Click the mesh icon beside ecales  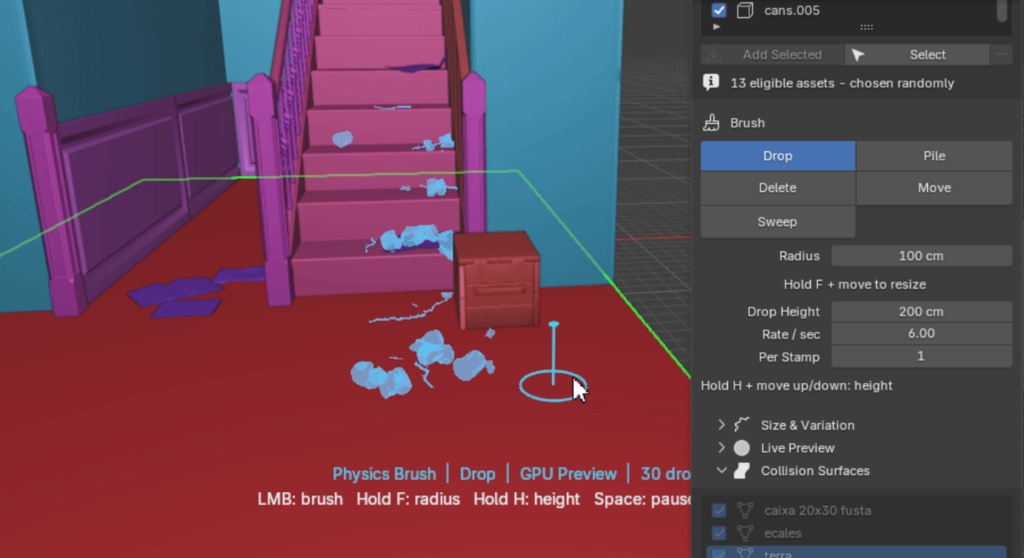[x=745, y=533]
